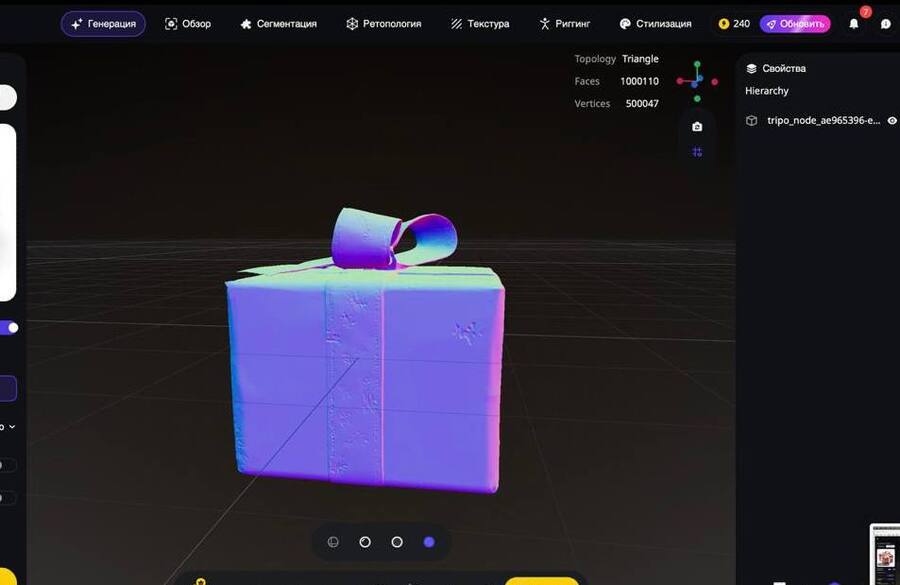Open the Риггинг tab

coord(564,24)
